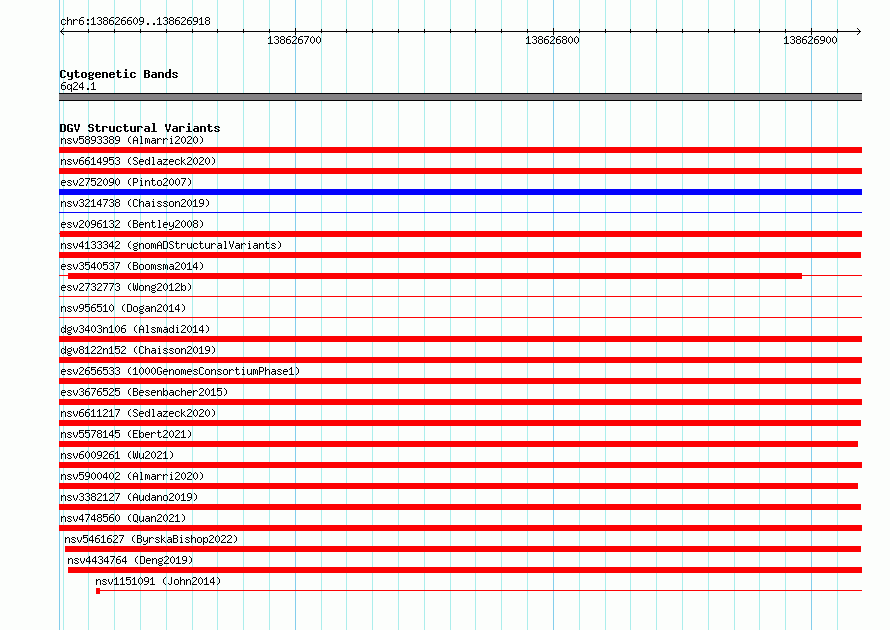890x630 pixels.
Task: Open the nsv6614953 (Sedlazeck2020) variant
Action: pos(138,161)
